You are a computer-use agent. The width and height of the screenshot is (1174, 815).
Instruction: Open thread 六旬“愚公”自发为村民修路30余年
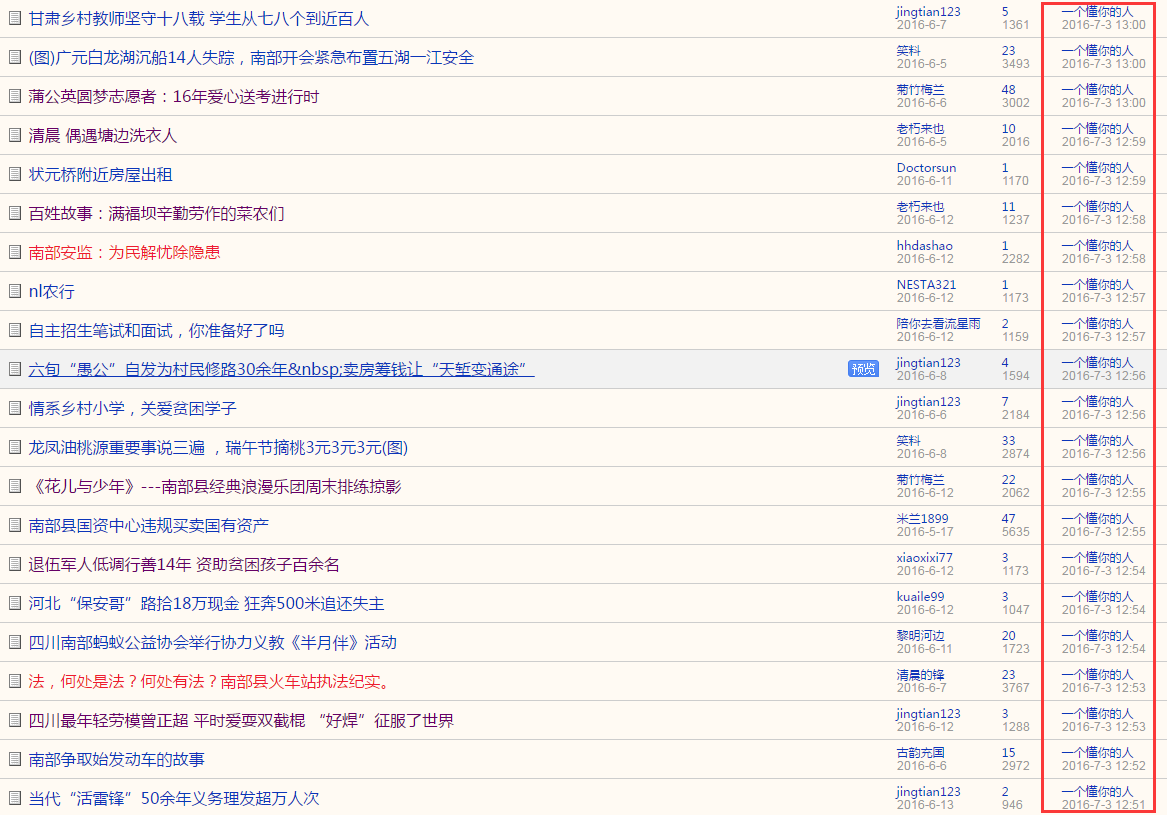click(281, 369)
